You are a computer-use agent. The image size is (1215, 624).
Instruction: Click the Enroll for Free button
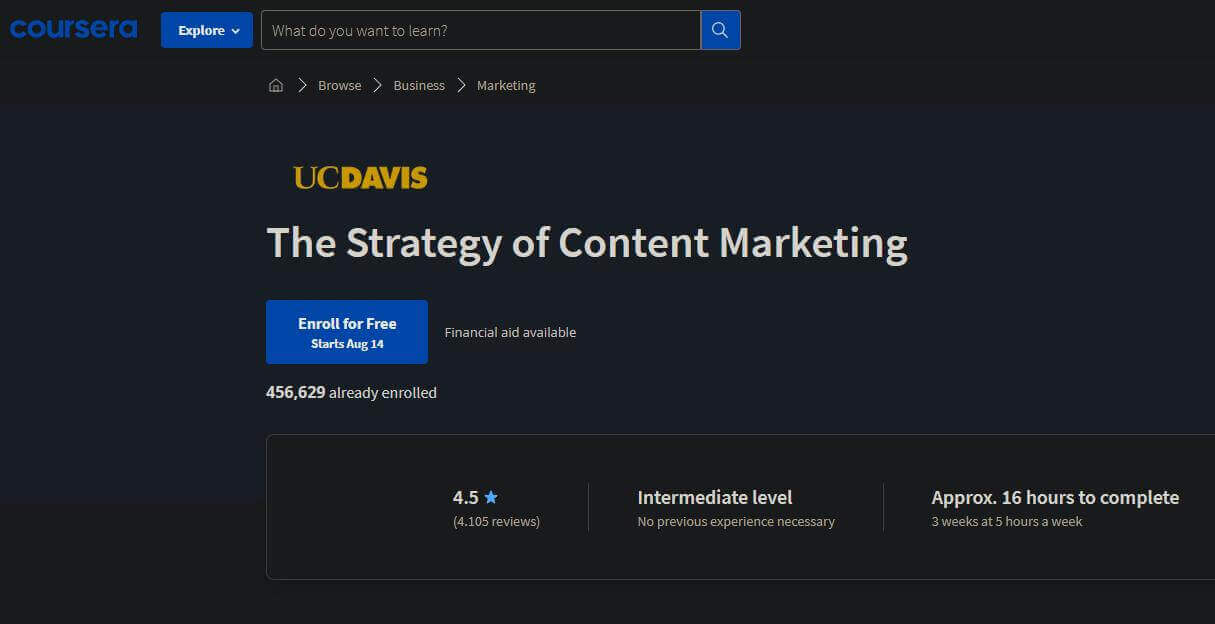346,331
